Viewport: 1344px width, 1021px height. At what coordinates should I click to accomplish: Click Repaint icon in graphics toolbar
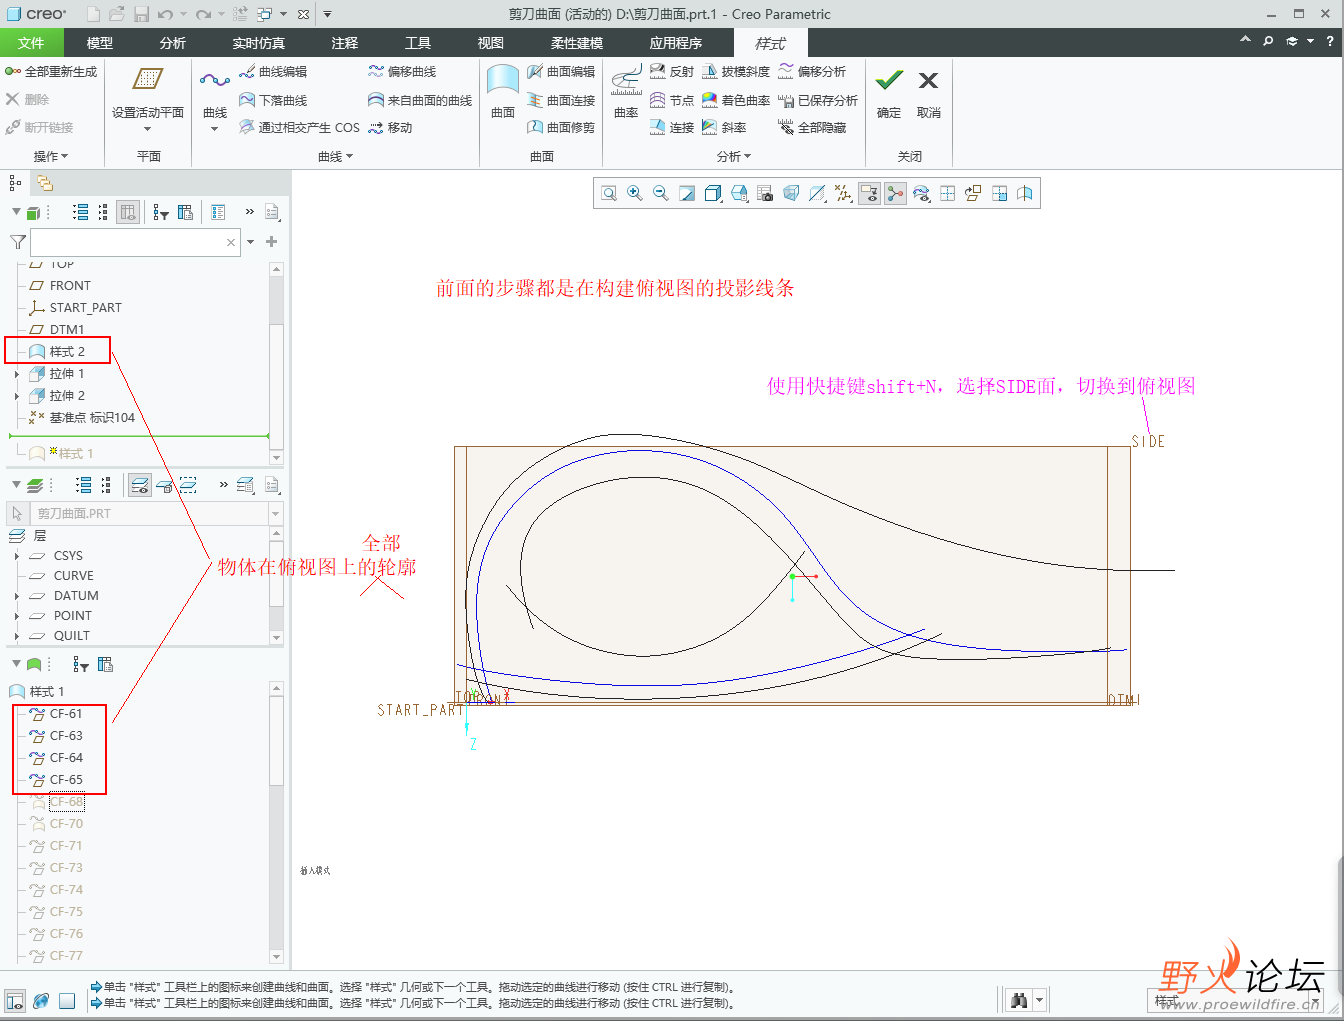pyautogui.click(x=687, y=194)
